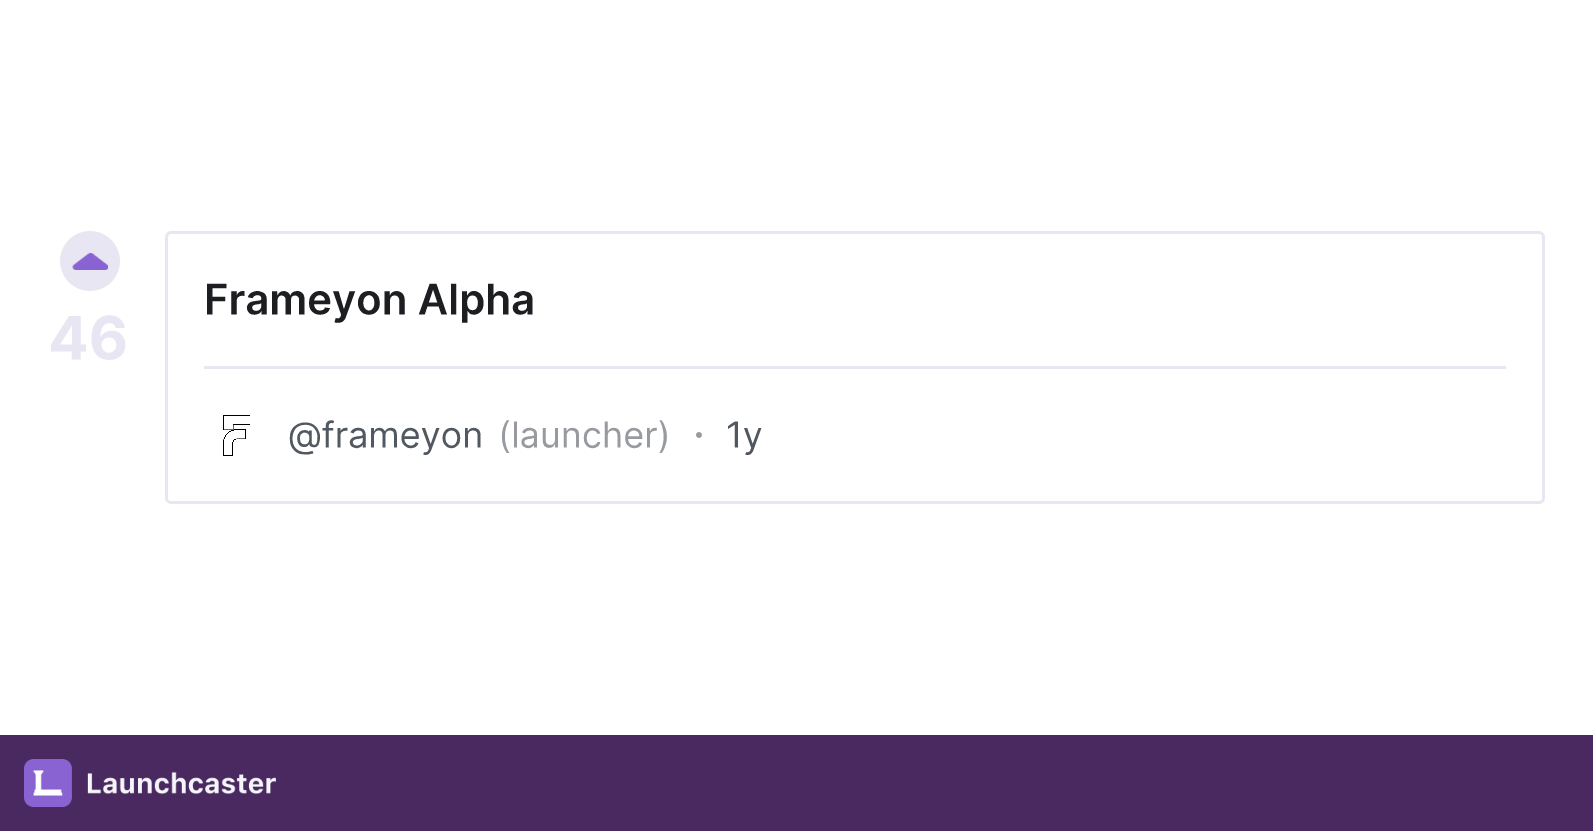Open the @frameyon profile link

point(385,435)
